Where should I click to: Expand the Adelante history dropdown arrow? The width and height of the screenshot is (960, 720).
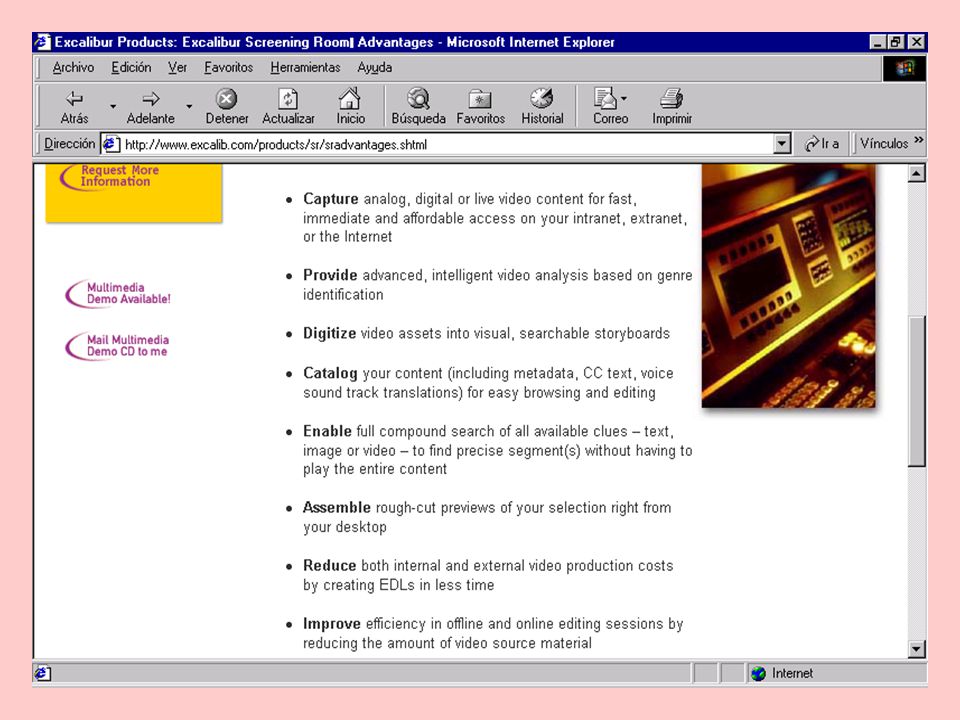[x=189, y=107]
